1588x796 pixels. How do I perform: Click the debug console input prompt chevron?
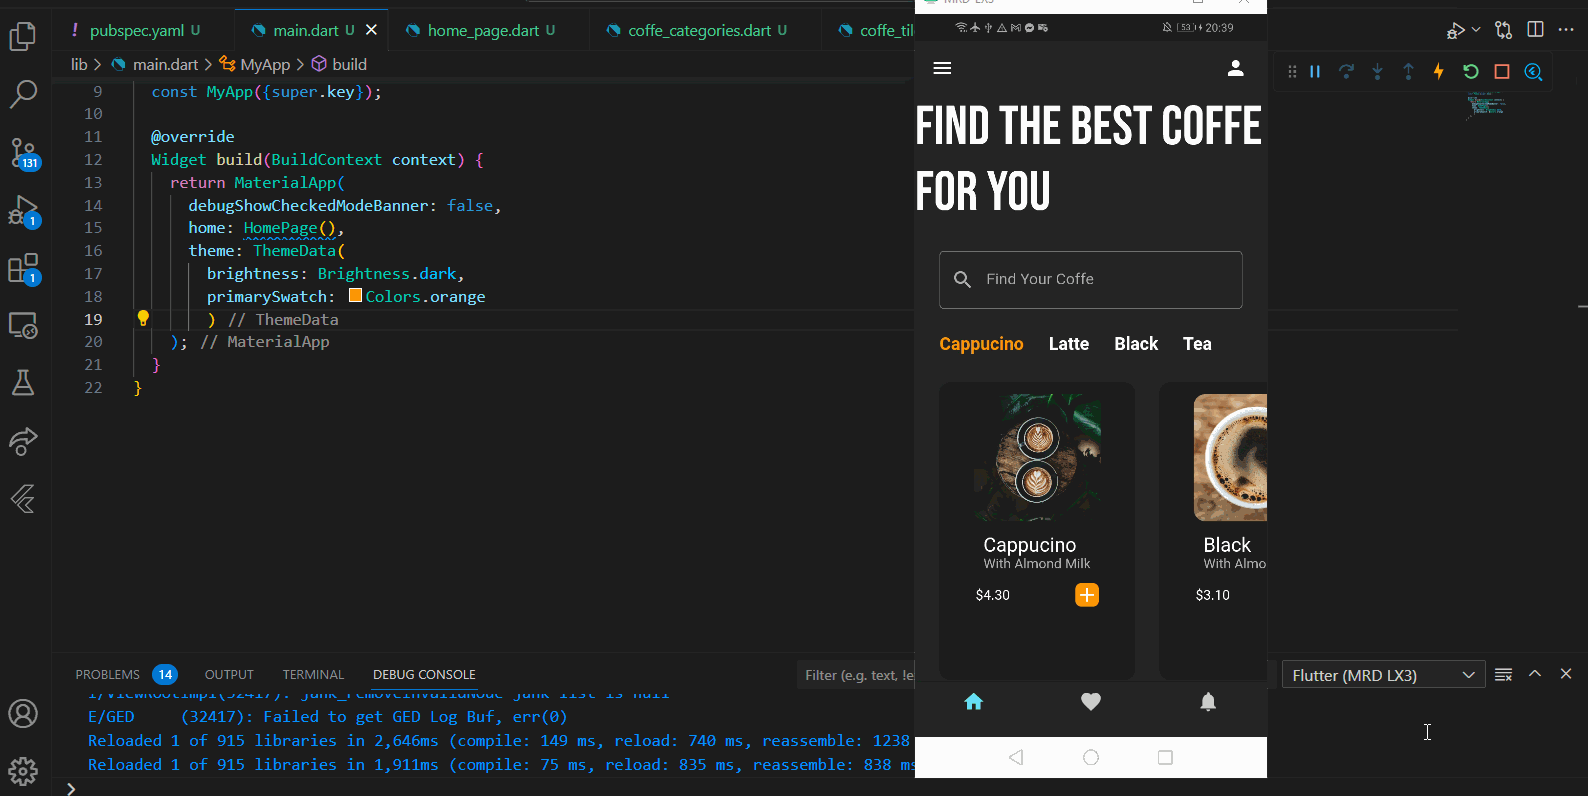(71, 788)
